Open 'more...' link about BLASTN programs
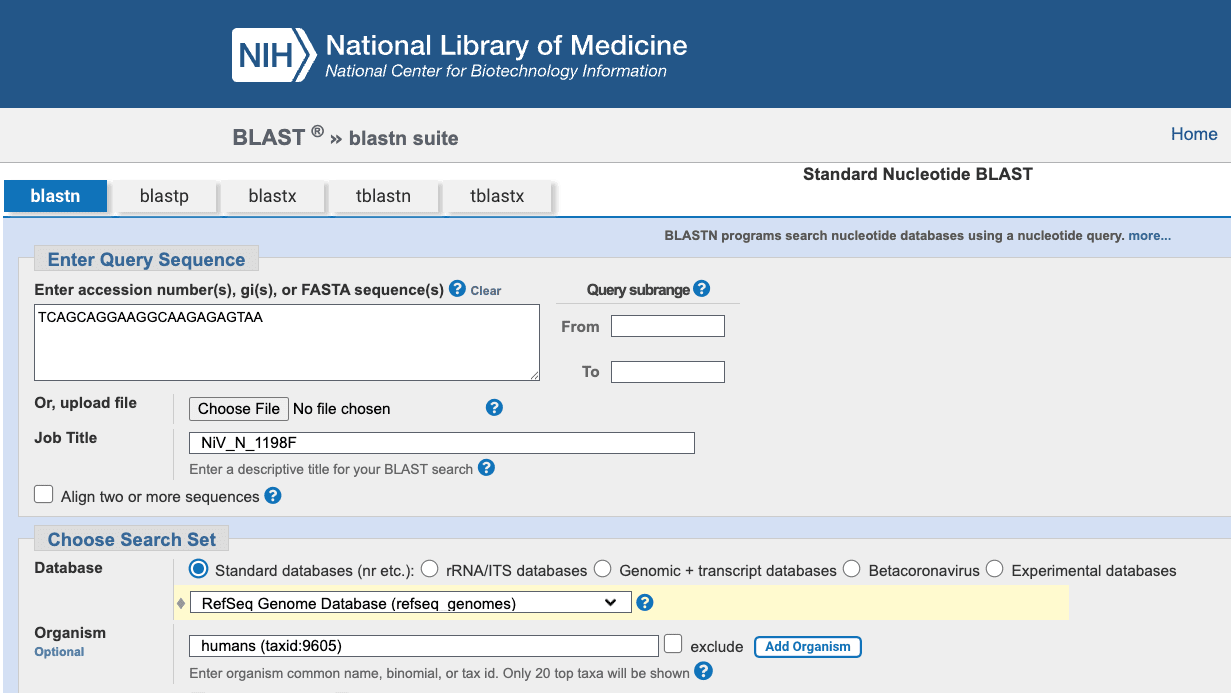 pos(1150,236)
